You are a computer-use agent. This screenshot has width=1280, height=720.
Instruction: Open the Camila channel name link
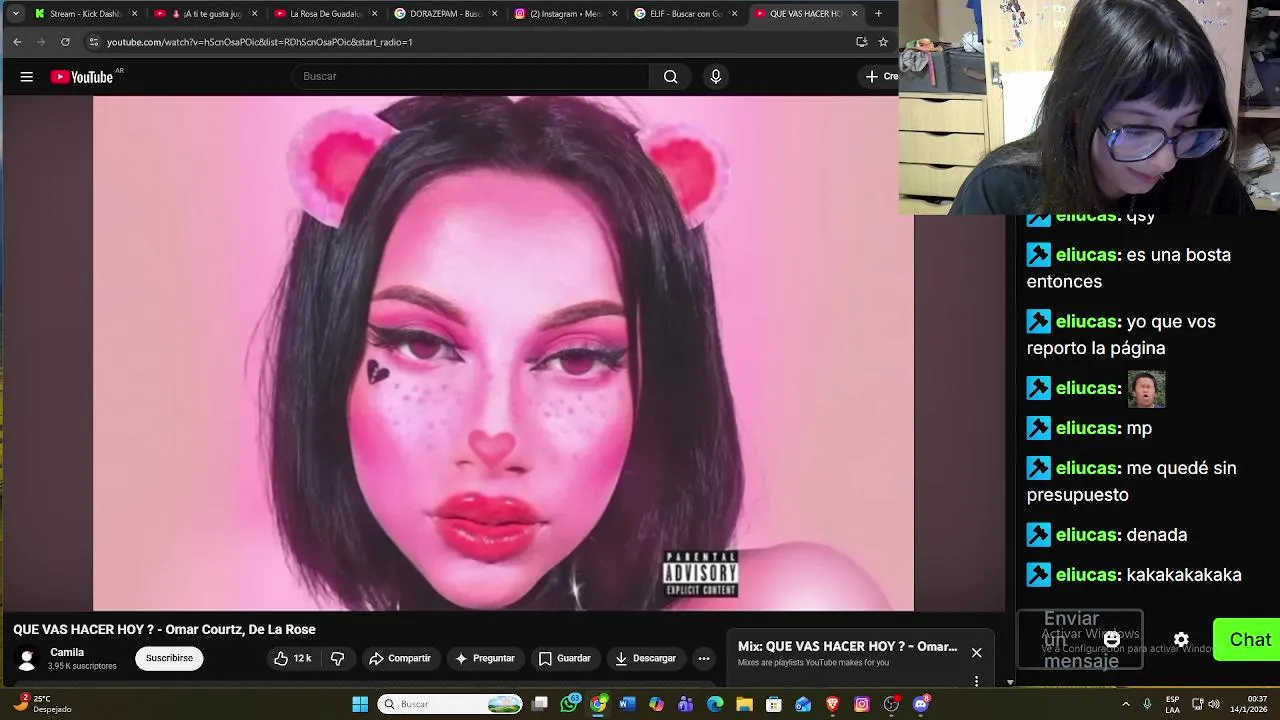pos(67,652)
